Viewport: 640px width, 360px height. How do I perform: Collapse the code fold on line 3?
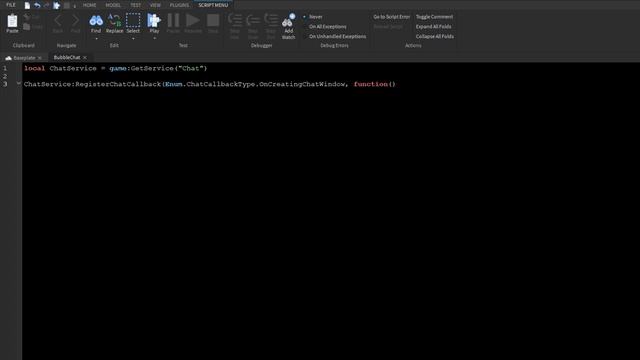[x=18, y=83]
